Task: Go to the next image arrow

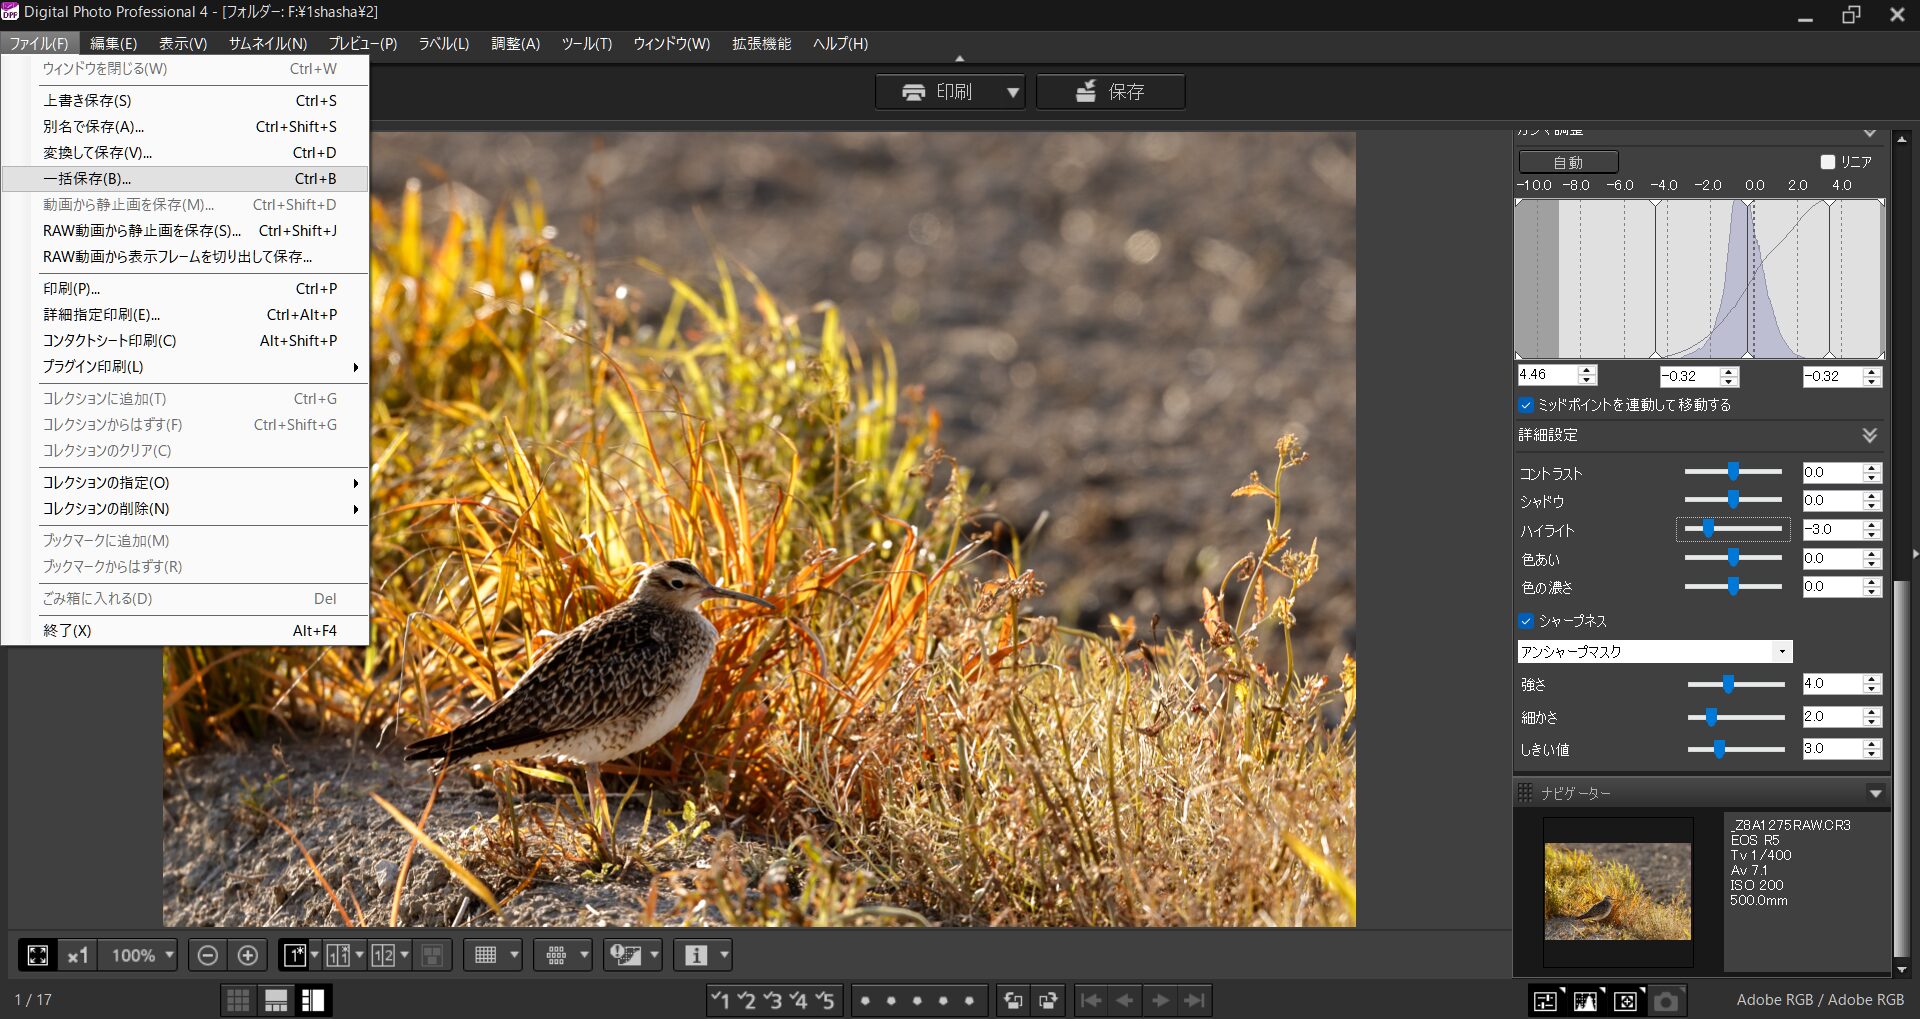Action: point(1160,1000)
